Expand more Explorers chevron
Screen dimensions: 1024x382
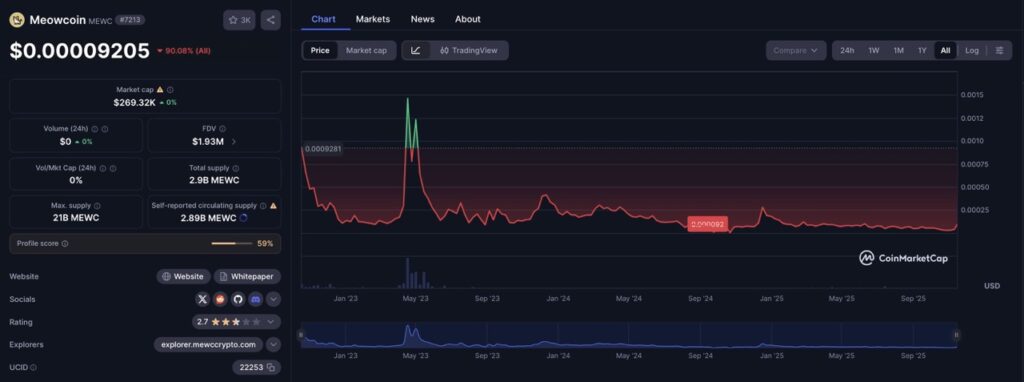(274, 344)
